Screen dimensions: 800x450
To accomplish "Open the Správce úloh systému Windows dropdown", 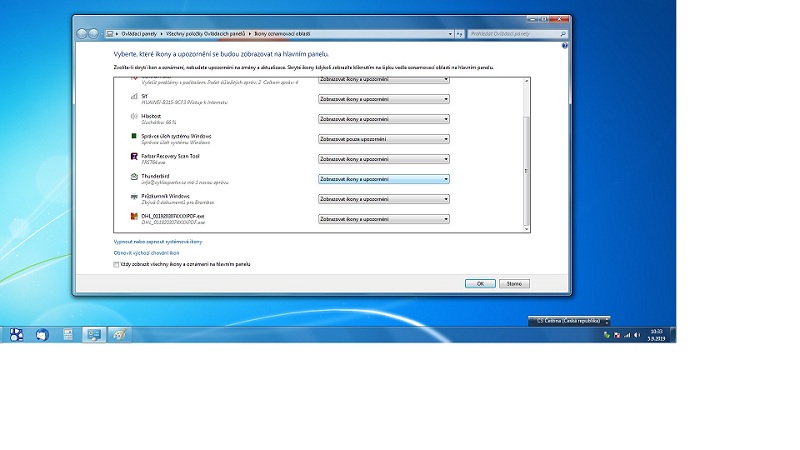I will coord(384,139).
